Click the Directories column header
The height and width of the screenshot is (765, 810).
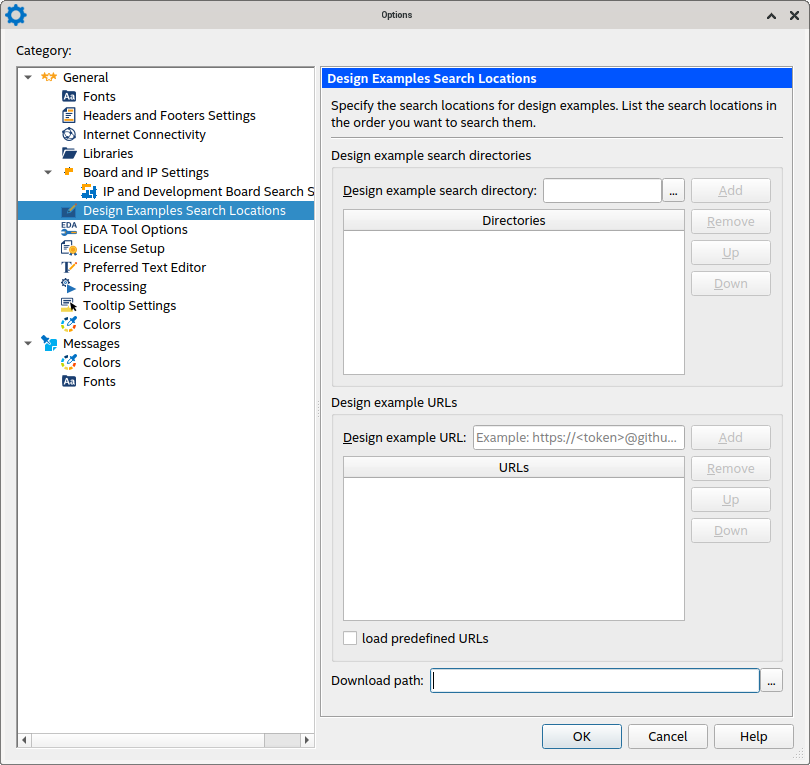pyautogui.click(x=513, y=221)
